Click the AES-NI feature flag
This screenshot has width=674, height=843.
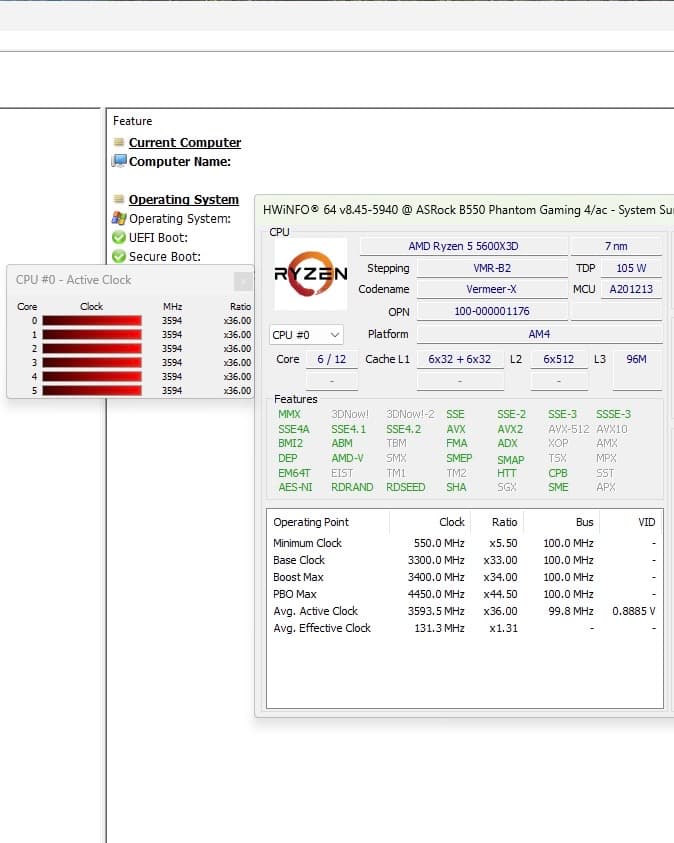(295, 487)
